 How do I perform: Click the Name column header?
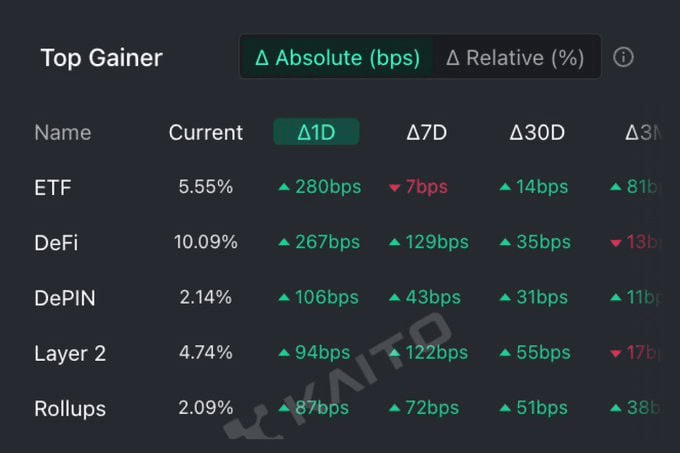click(63, 132)
